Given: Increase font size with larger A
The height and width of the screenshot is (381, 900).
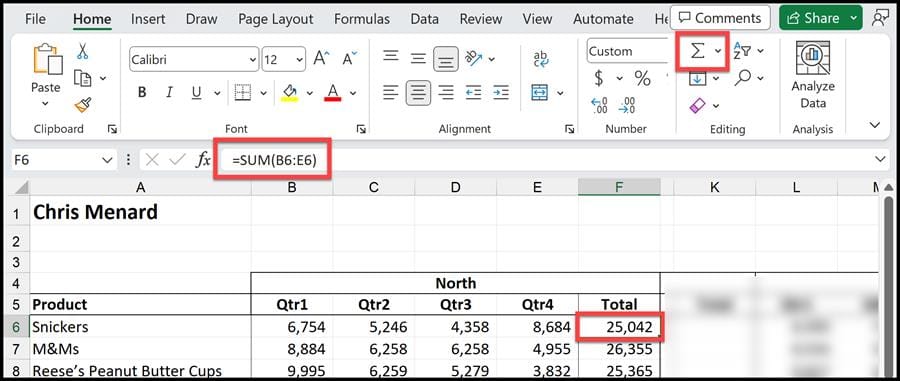Looking at the screenshot, I should (x=321, y=59).
